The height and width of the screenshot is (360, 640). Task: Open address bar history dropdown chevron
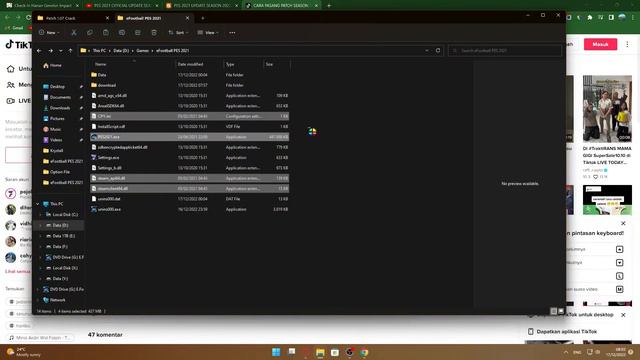(x=427, y=51)
